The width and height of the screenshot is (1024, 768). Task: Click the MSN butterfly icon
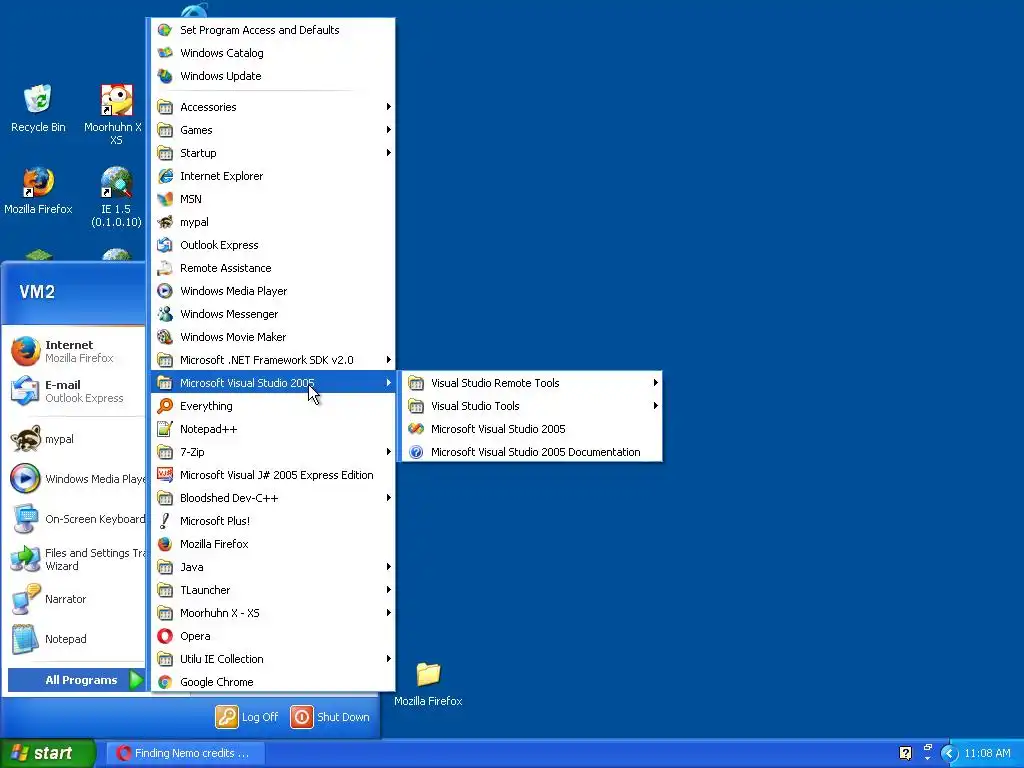pos(165,199)
